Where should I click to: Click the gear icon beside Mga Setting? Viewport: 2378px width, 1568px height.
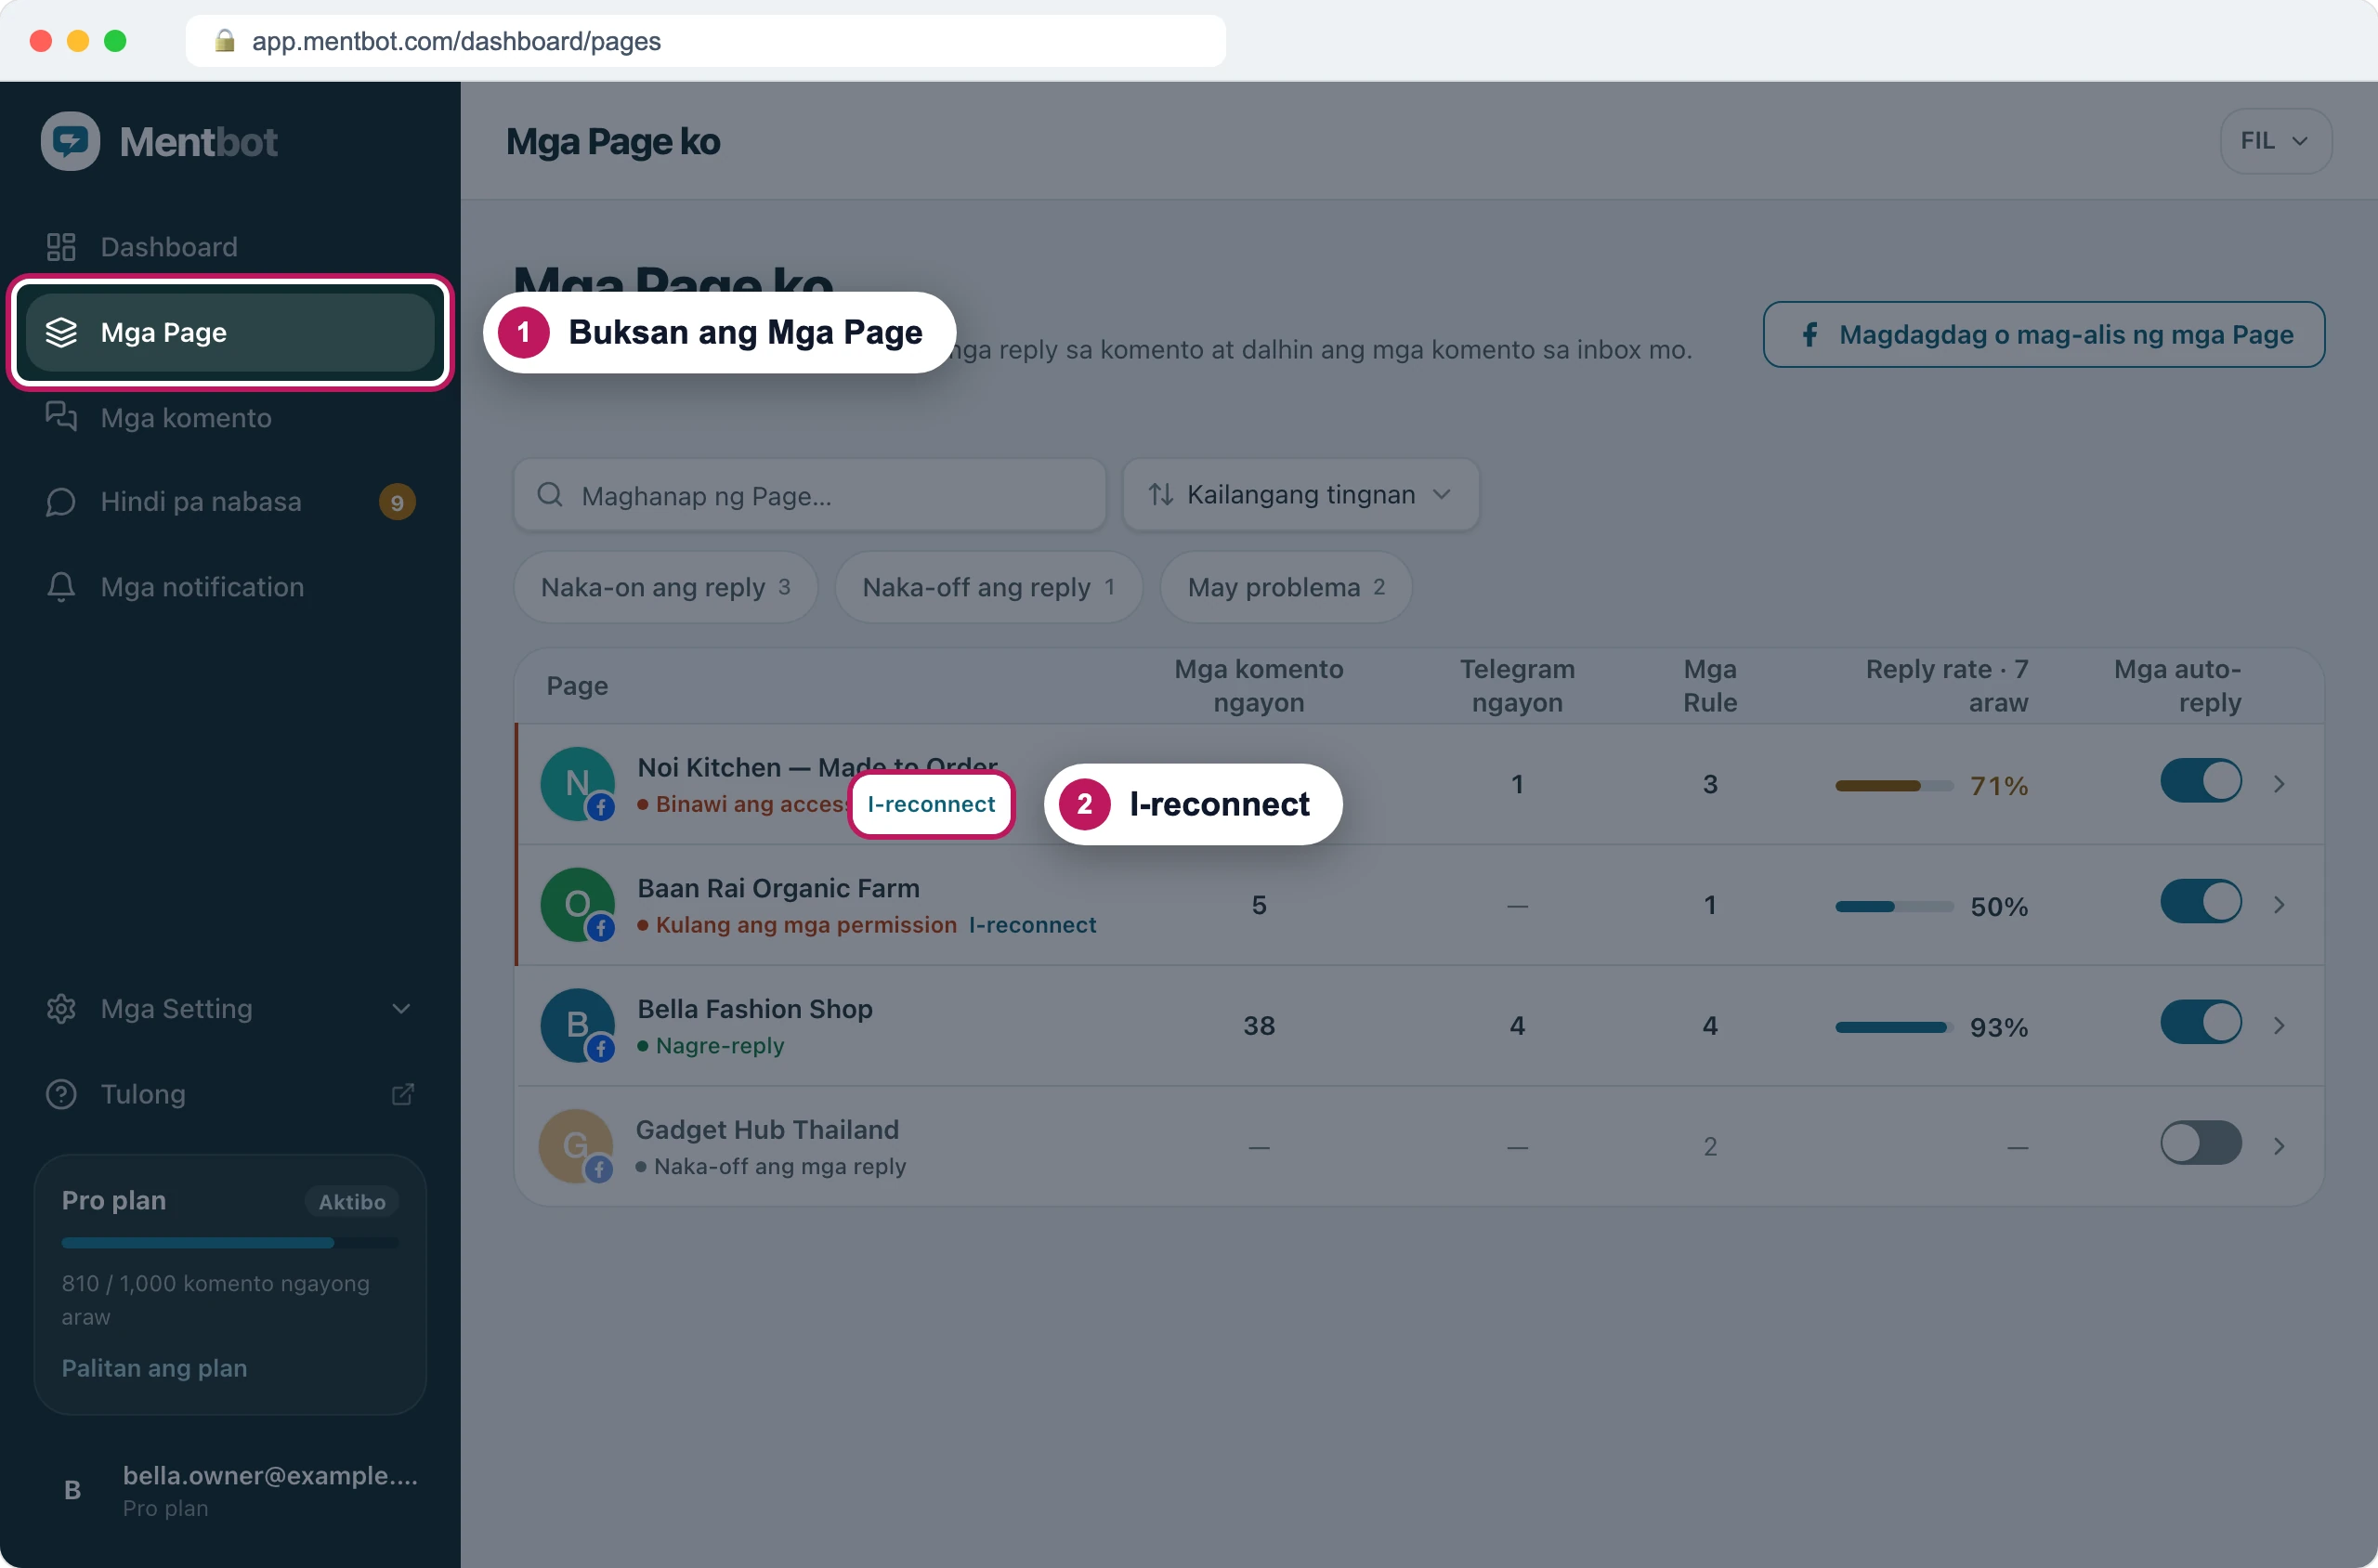click(61, 1008)
